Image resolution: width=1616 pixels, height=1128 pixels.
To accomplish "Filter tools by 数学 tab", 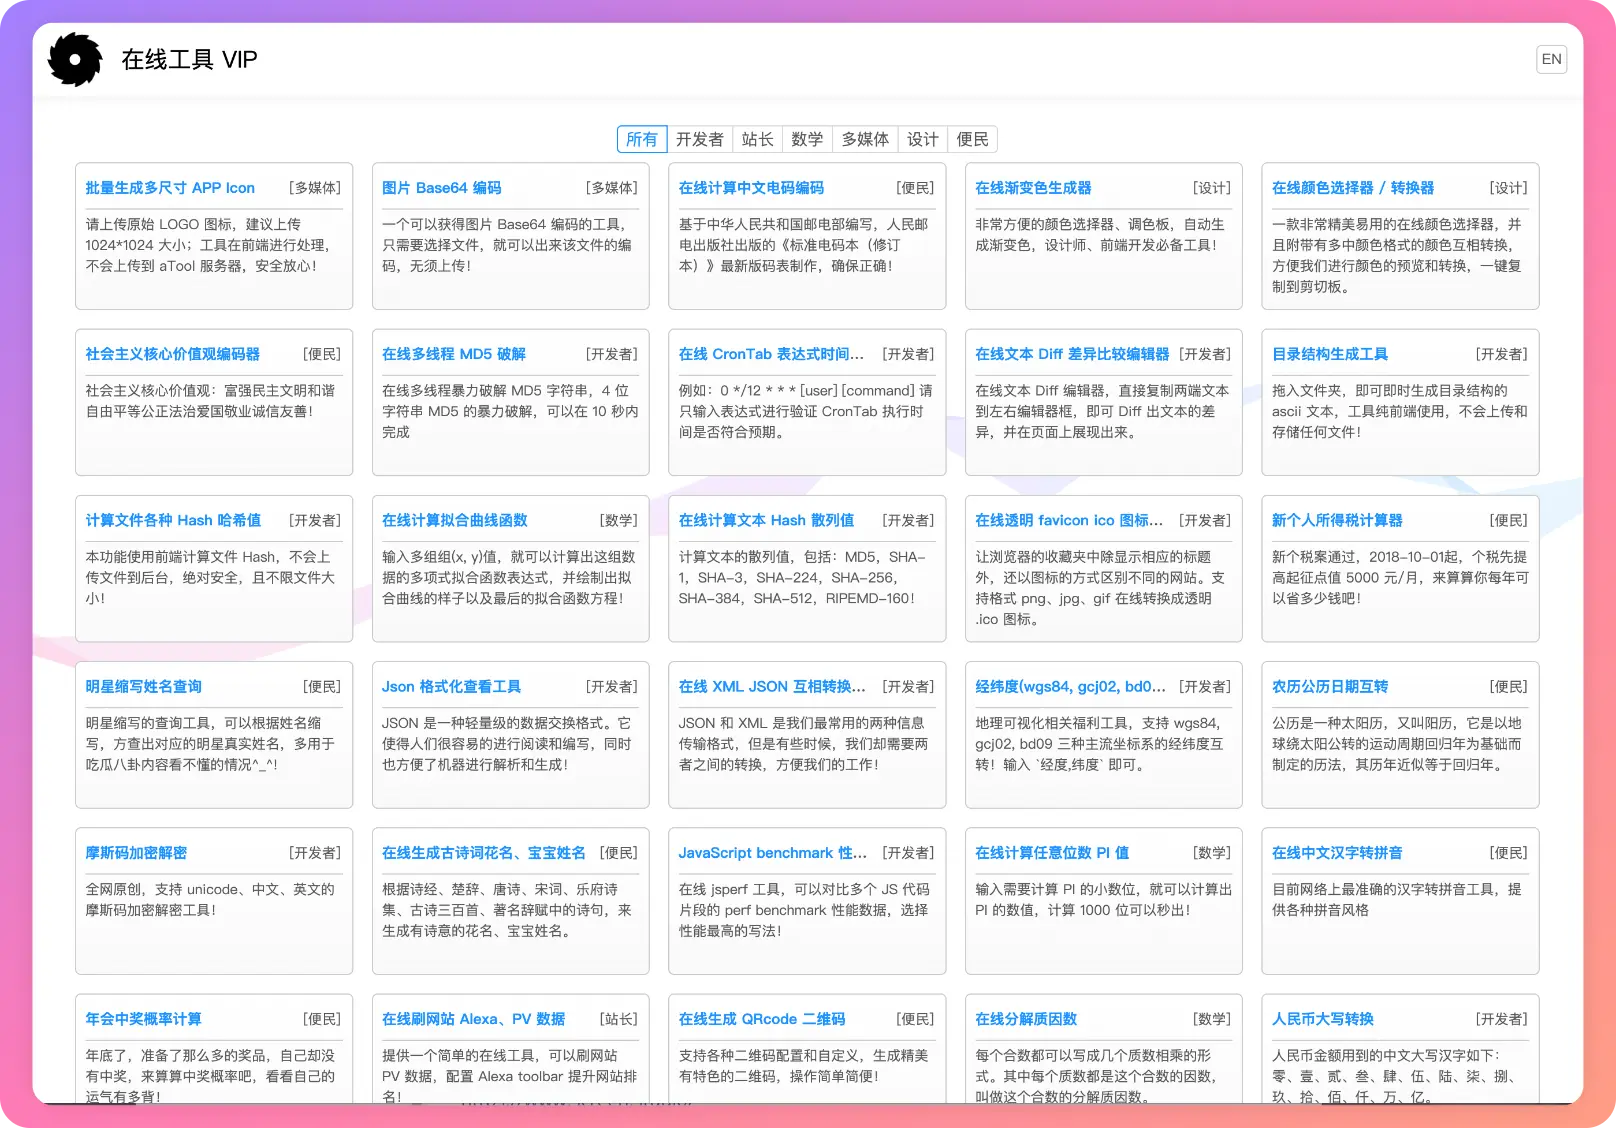I will (807, 139).
